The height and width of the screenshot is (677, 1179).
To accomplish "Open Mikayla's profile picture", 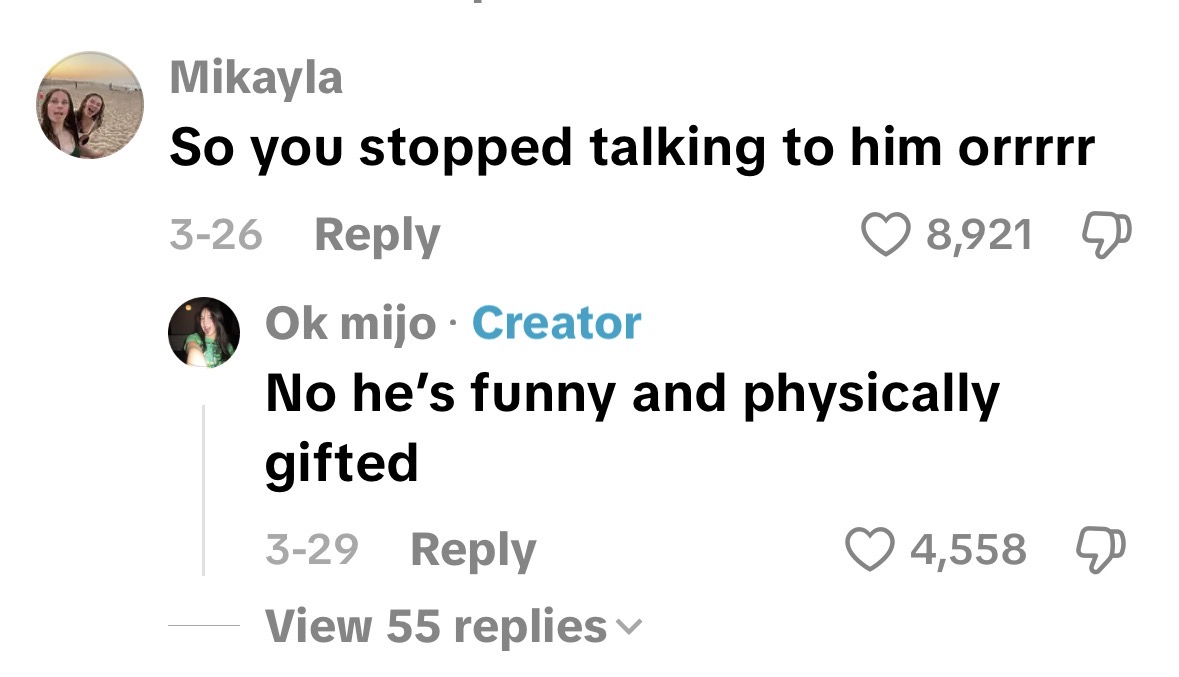I will (90, 105).
